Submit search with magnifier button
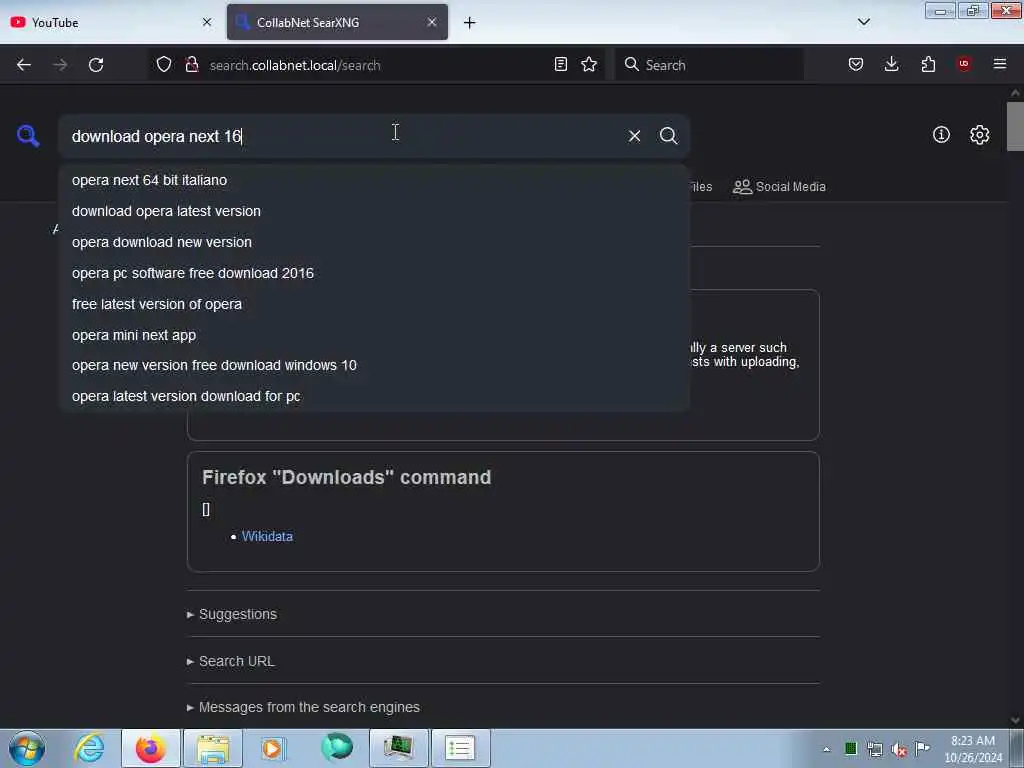The height and width of the screenshot is (768, 1024). [668, 136]
